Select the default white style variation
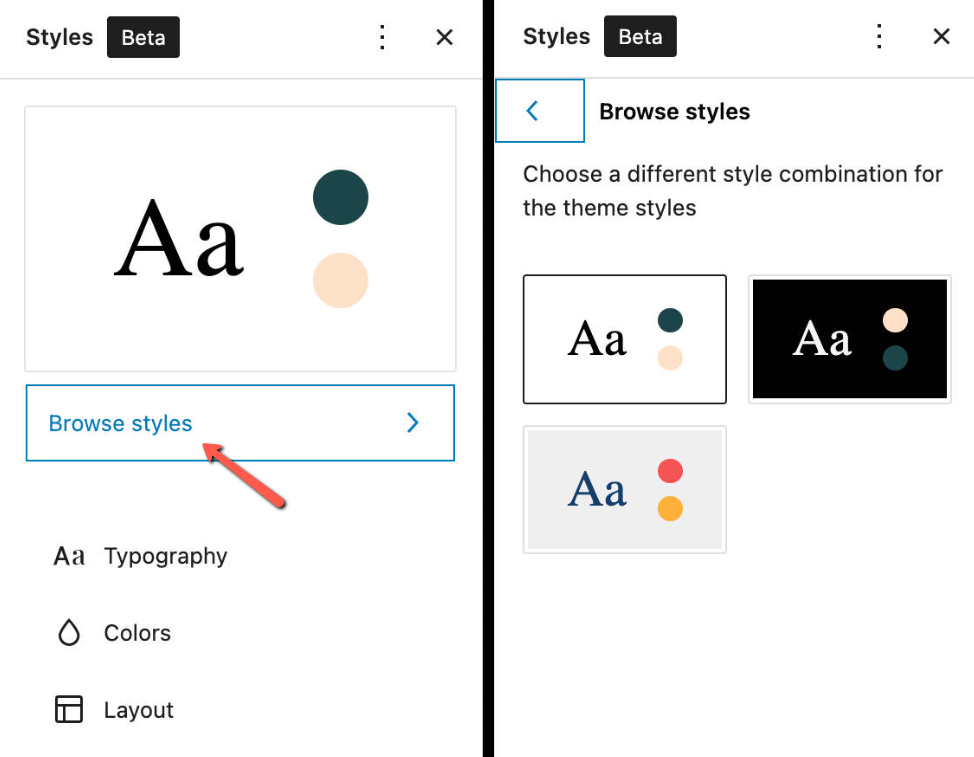Image resolution: width=974 pixels, height=757 pixels. pyautogui.click(x=624, y=339)
